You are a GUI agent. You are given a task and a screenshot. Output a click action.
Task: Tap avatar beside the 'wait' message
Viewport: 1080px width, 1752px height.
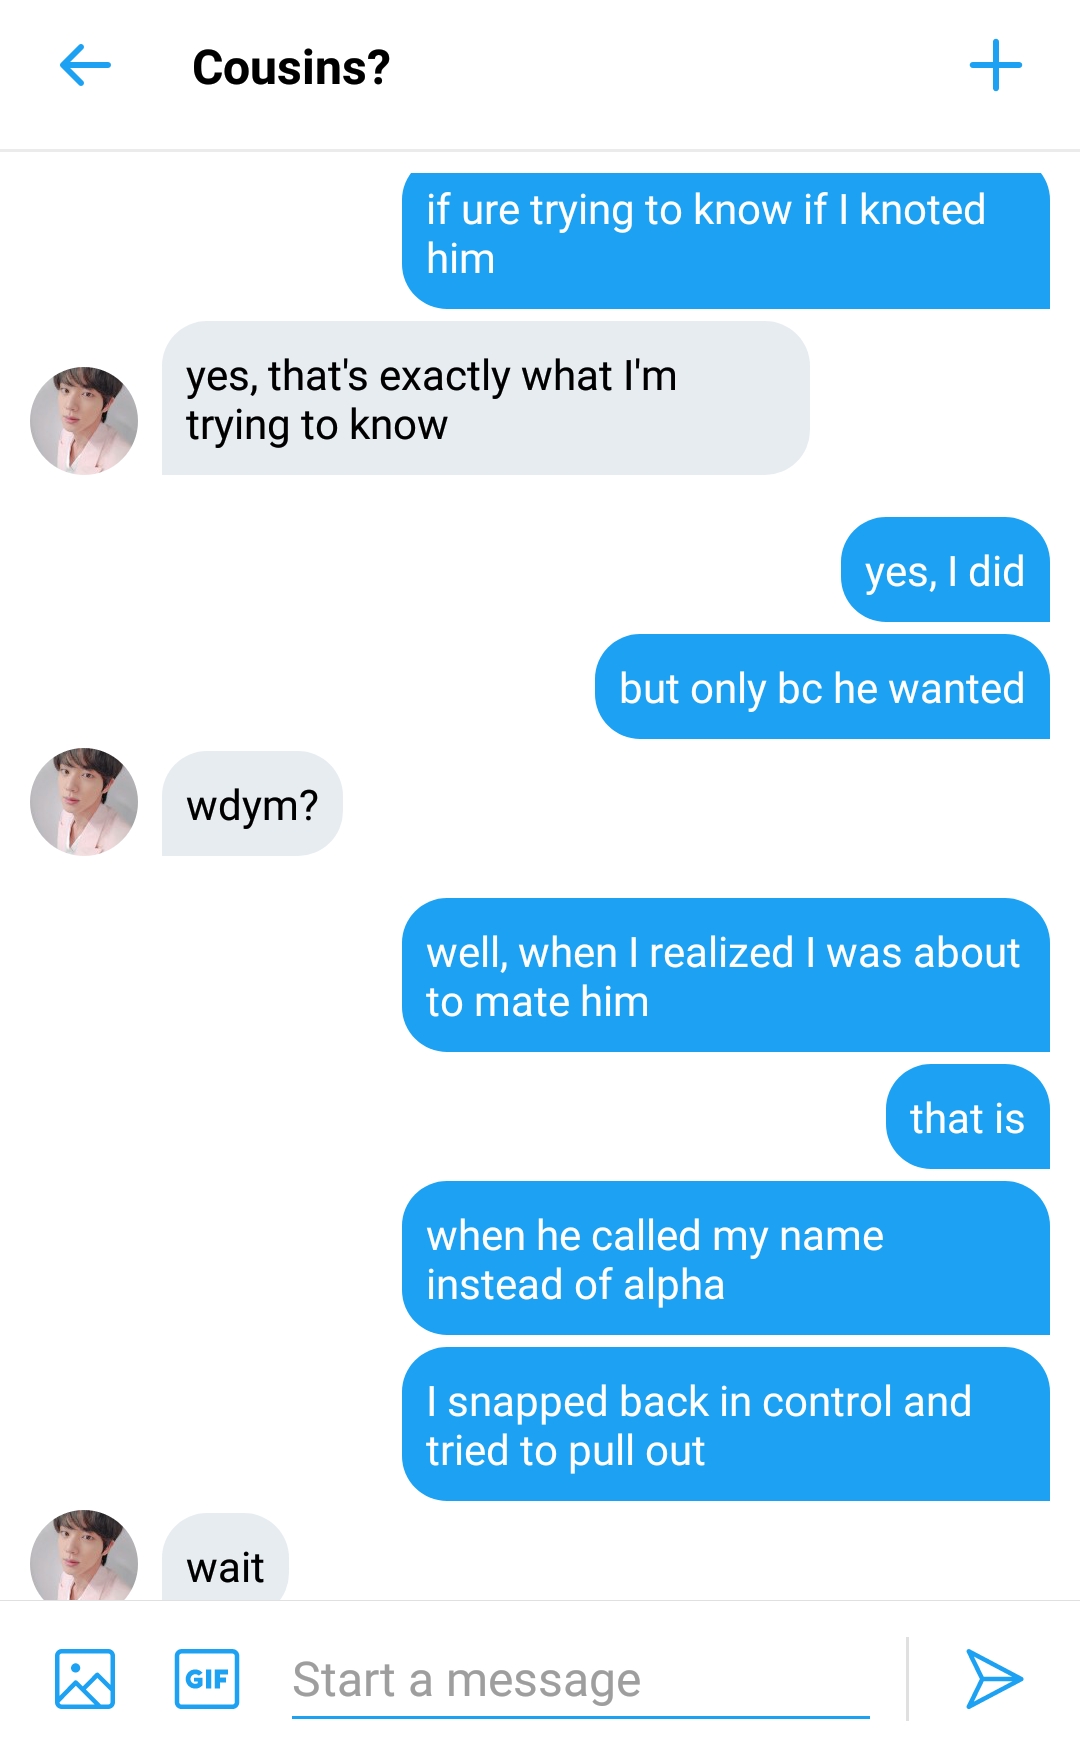coord(84,1555)
